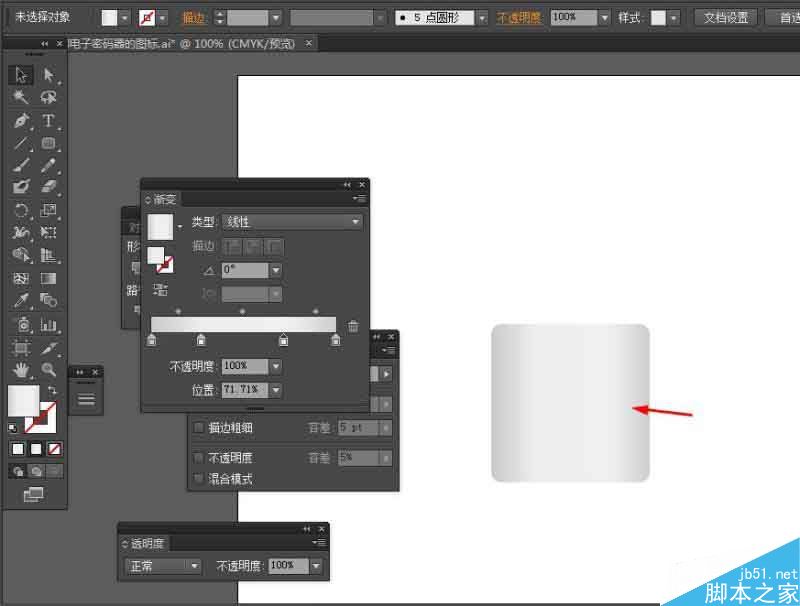Image resolution: width=800 pixels, height=606 pixels.
Task: Select the Direct Selection tool
Action: coord(48,75)
